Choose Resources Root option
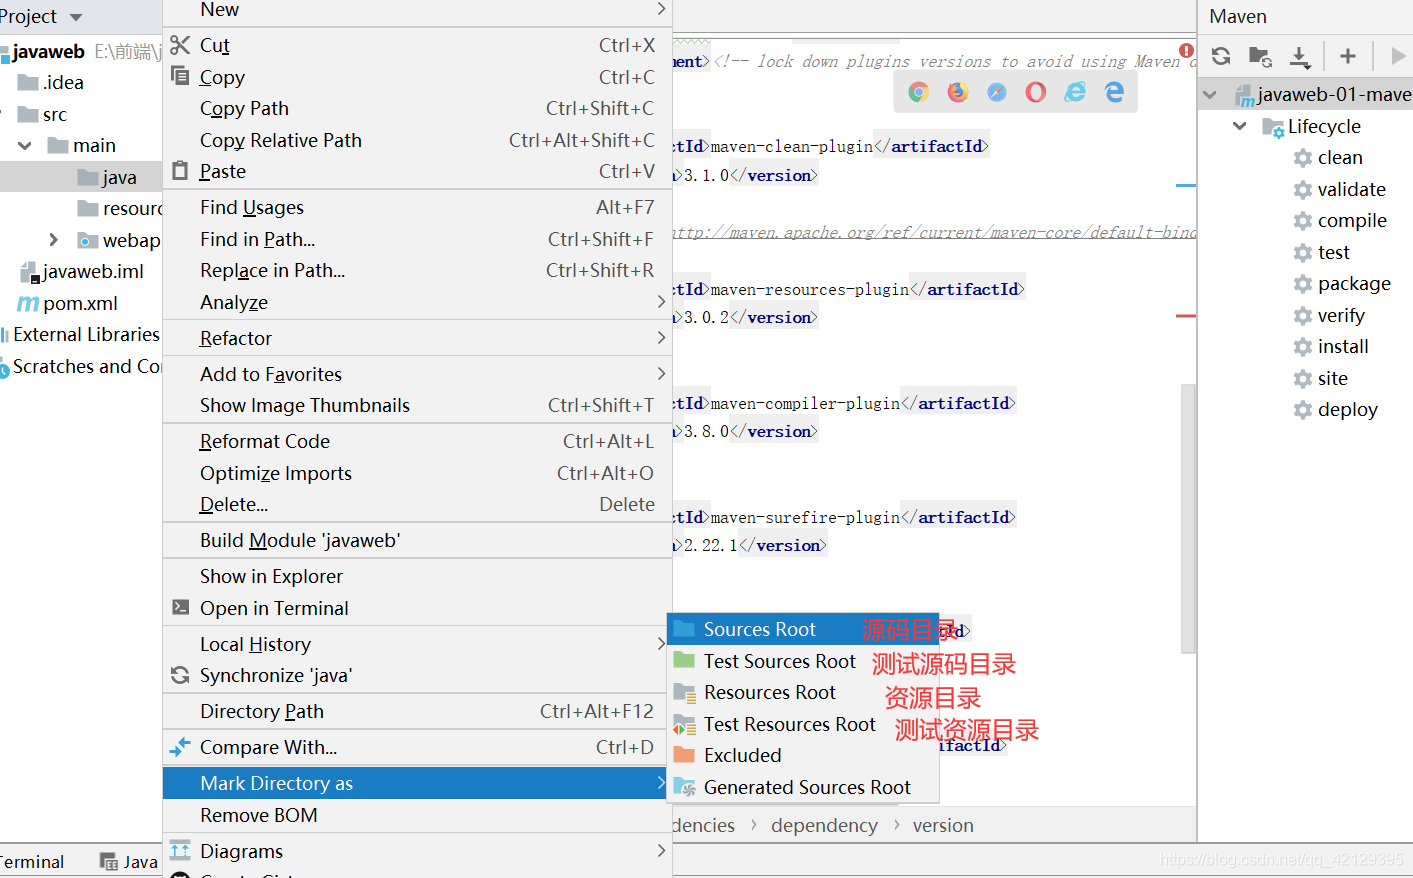Viewport: 1413px width, 878px height. (803, 692)
